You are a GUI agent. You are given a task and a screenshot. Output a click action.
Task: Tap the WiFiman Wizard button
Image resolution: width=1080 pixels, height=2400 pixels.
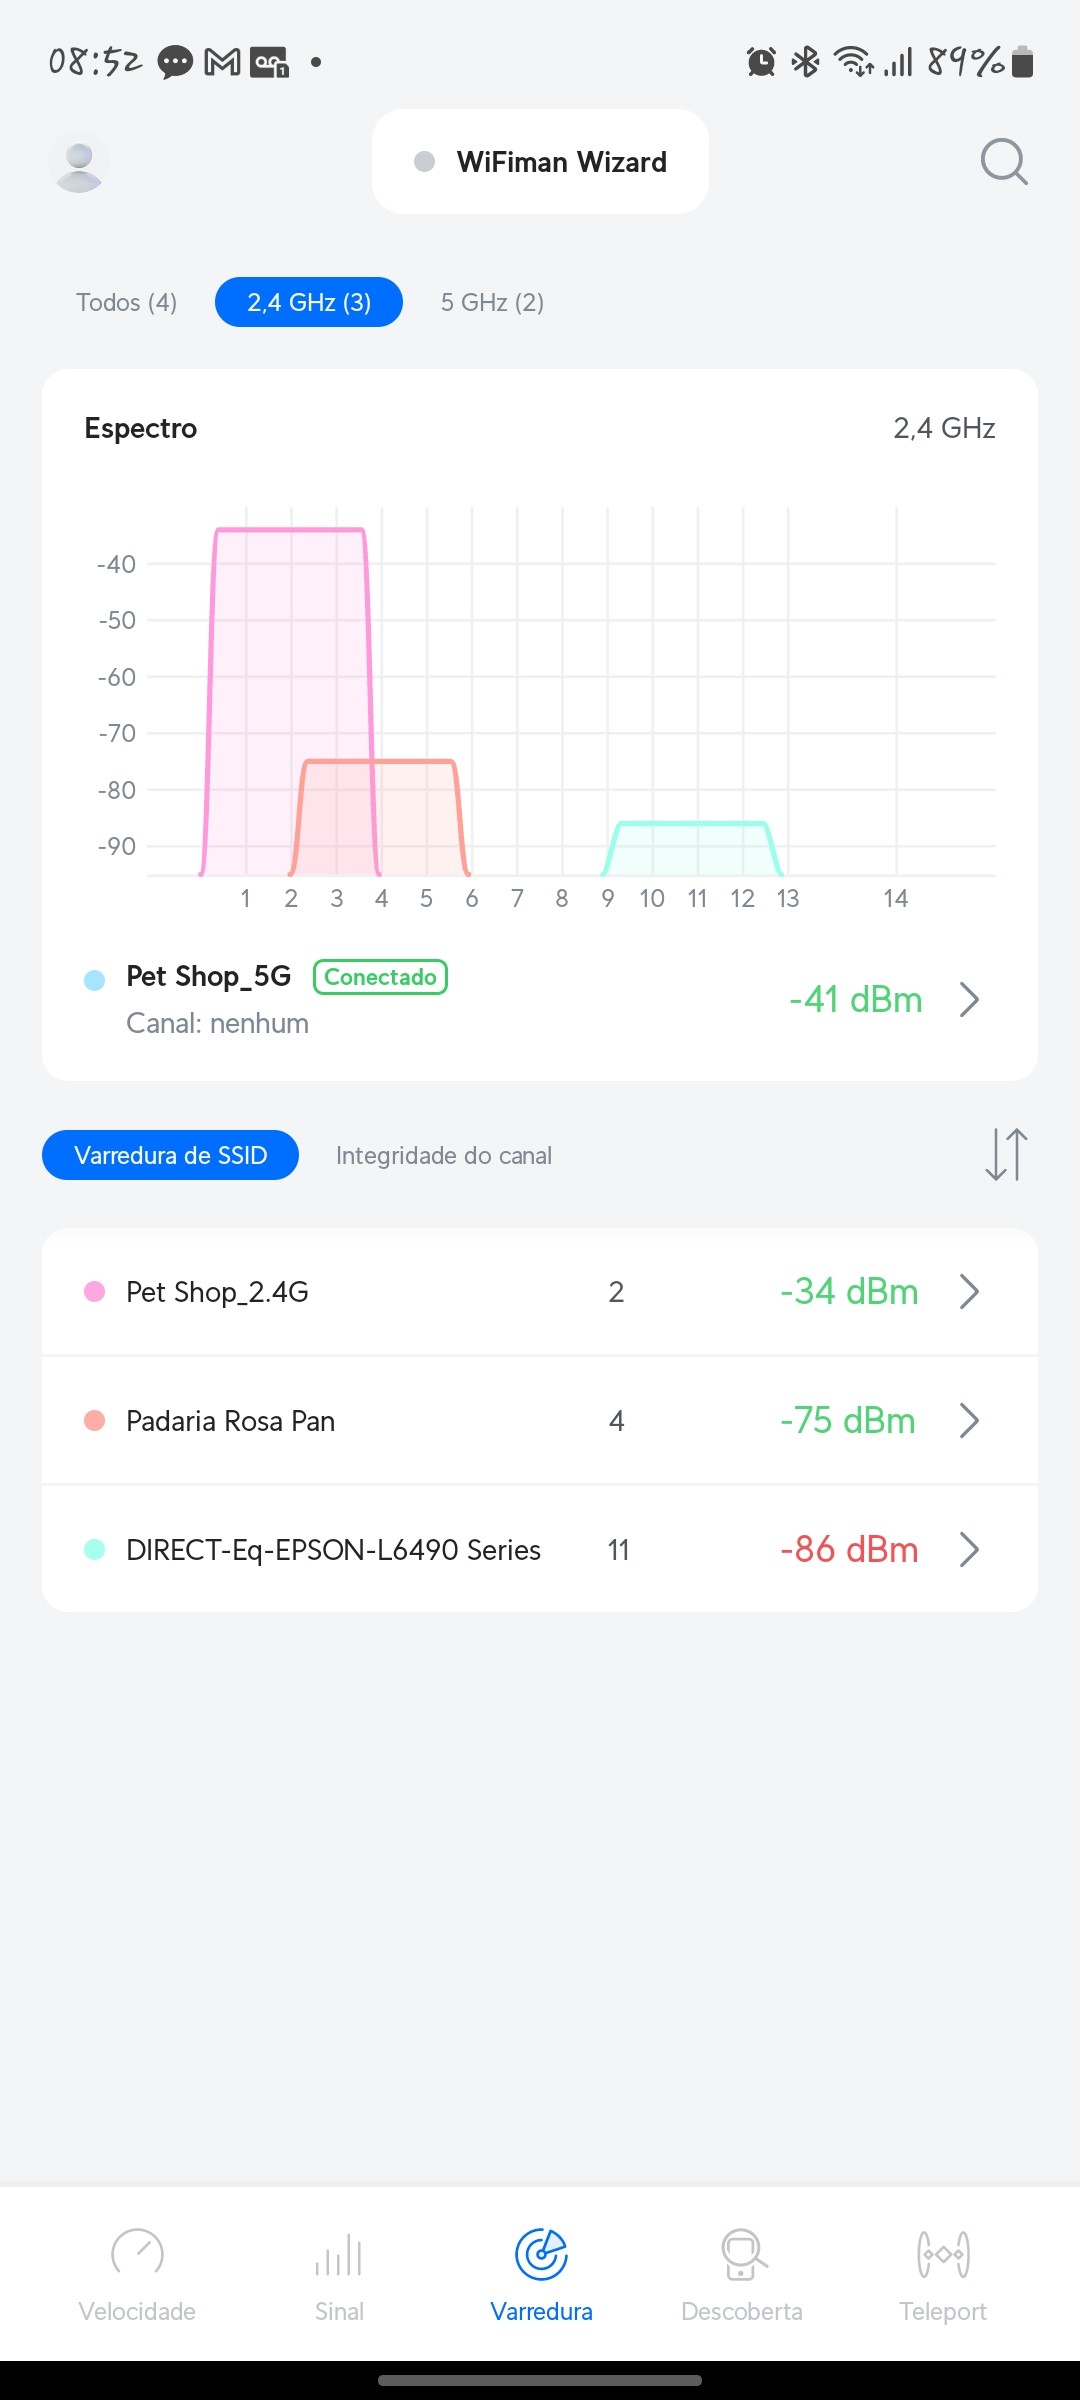[540, 162]
